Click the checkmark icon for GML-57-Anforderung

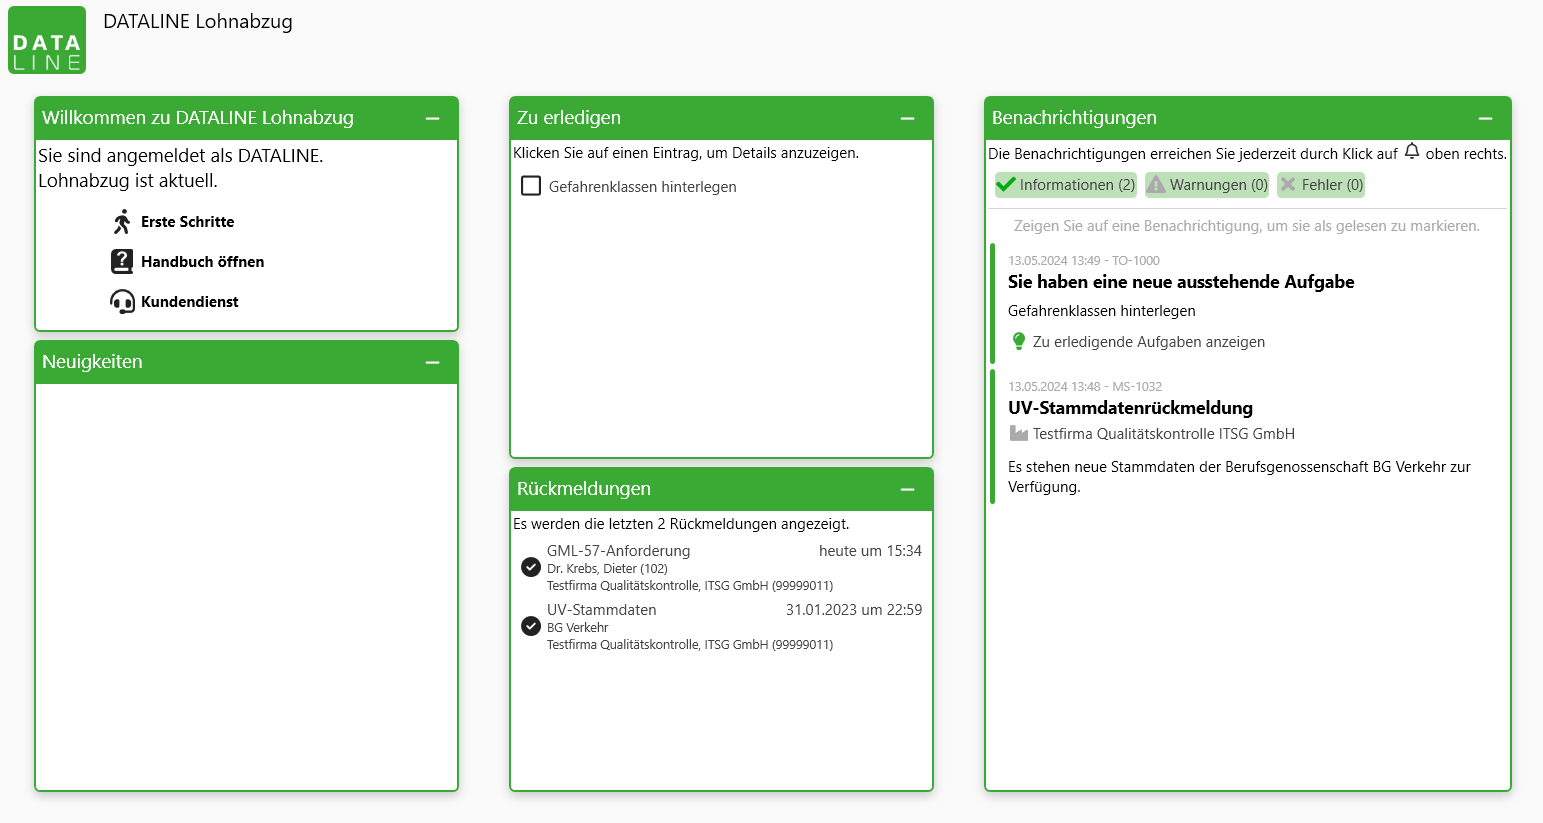click(x=531, y=567)
